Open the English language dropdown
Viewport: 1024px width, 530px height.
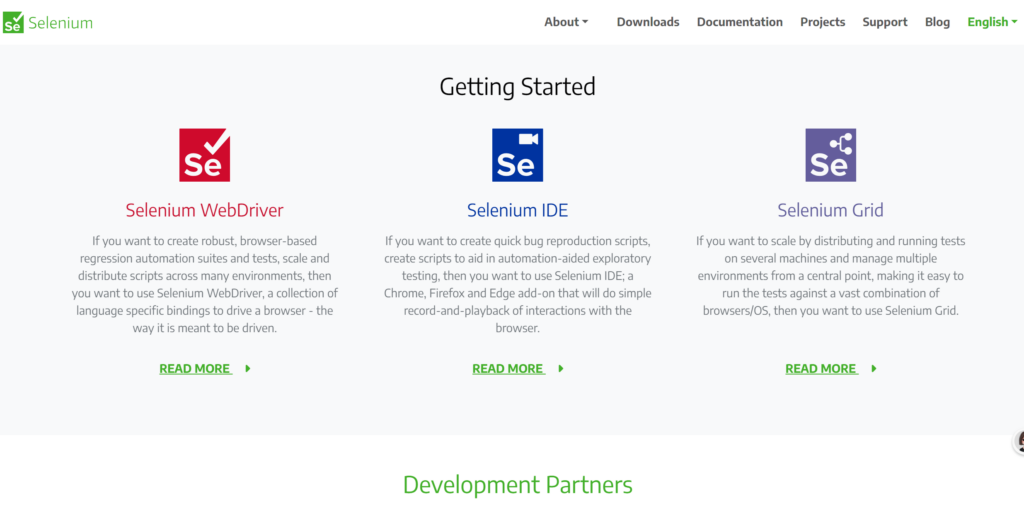(x=992, y=22)
